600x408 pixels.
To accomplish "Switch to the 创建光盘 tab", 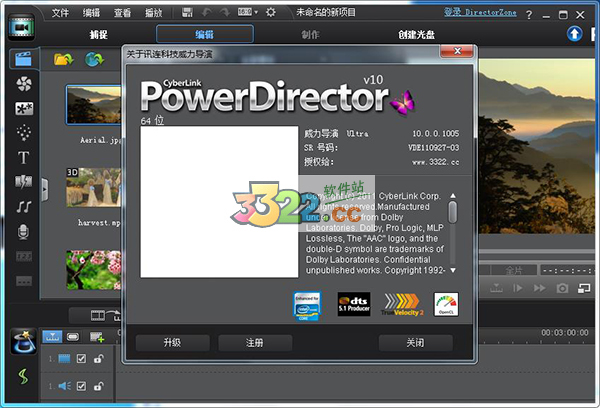I will 416,35.
